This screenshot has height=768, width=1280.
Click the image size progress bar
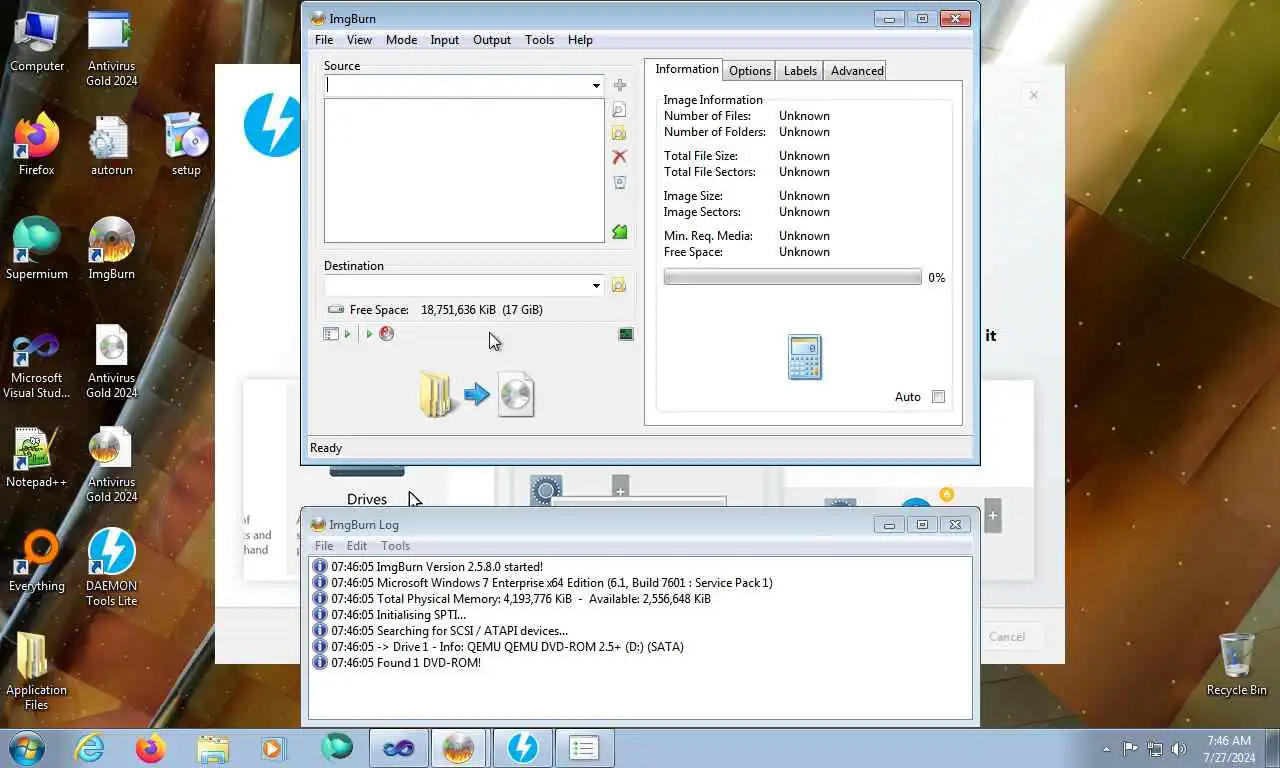tap(792, 277)
